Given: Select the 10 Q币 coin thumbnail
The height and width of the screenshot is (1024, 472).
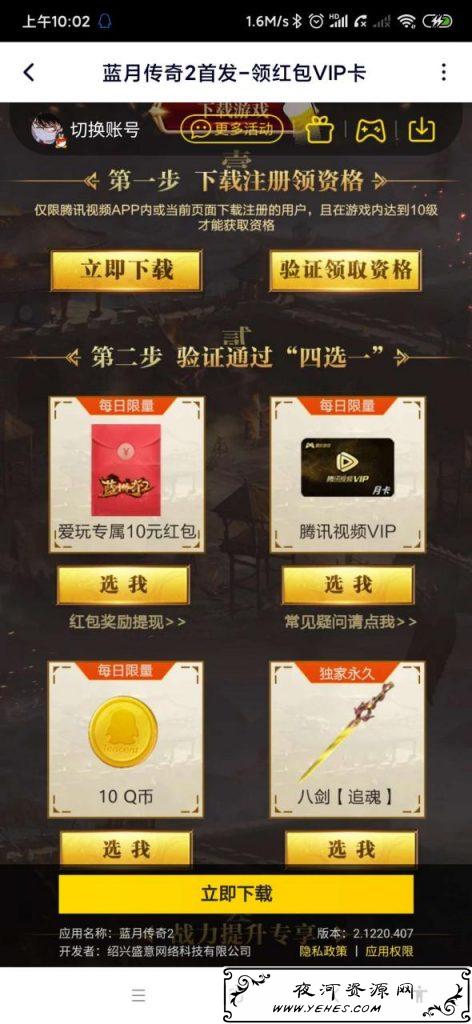Looking at the screenshot, I should [x=123, y=731].
